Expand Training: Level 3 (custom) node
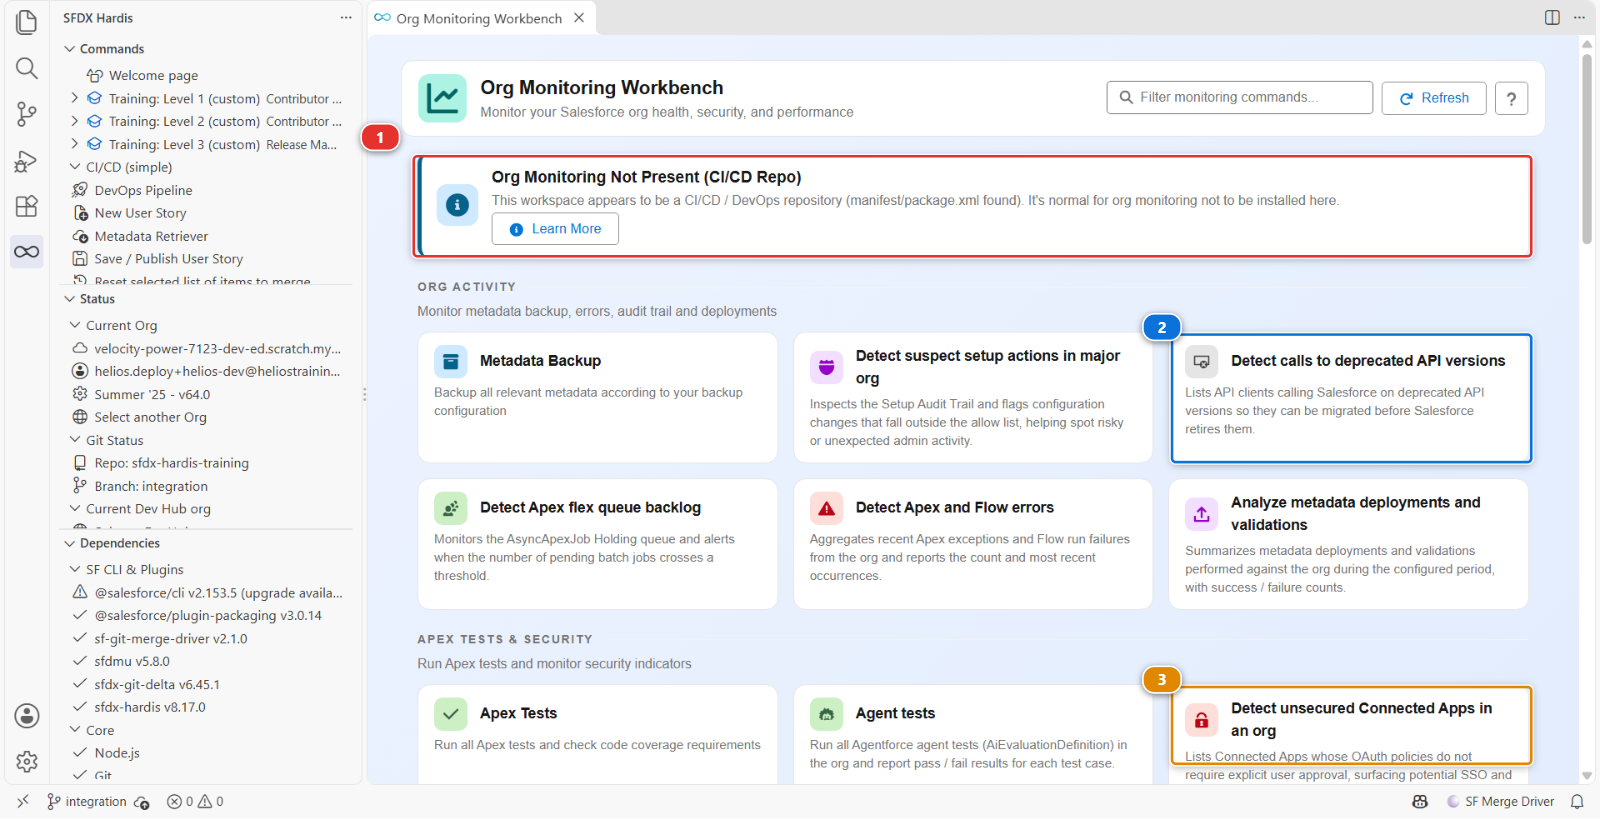Image resolution: width=1600 pixels, height=819 pixels. (x=75, y=144)
